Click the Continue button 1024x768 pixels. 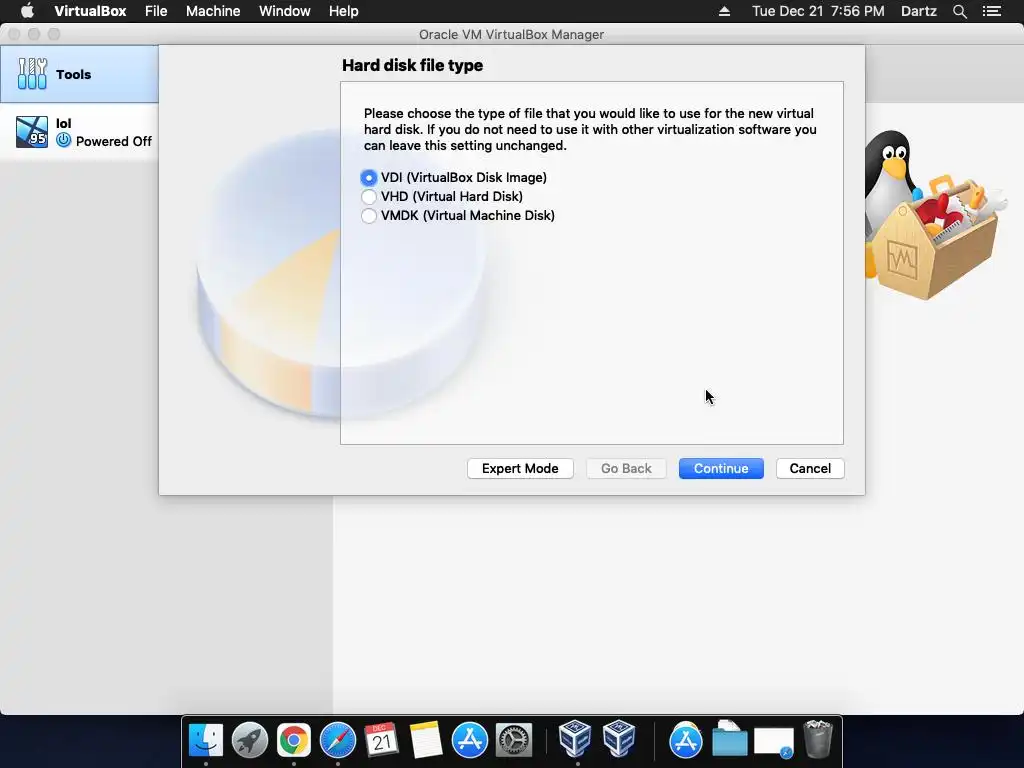[x=721, y=468]
